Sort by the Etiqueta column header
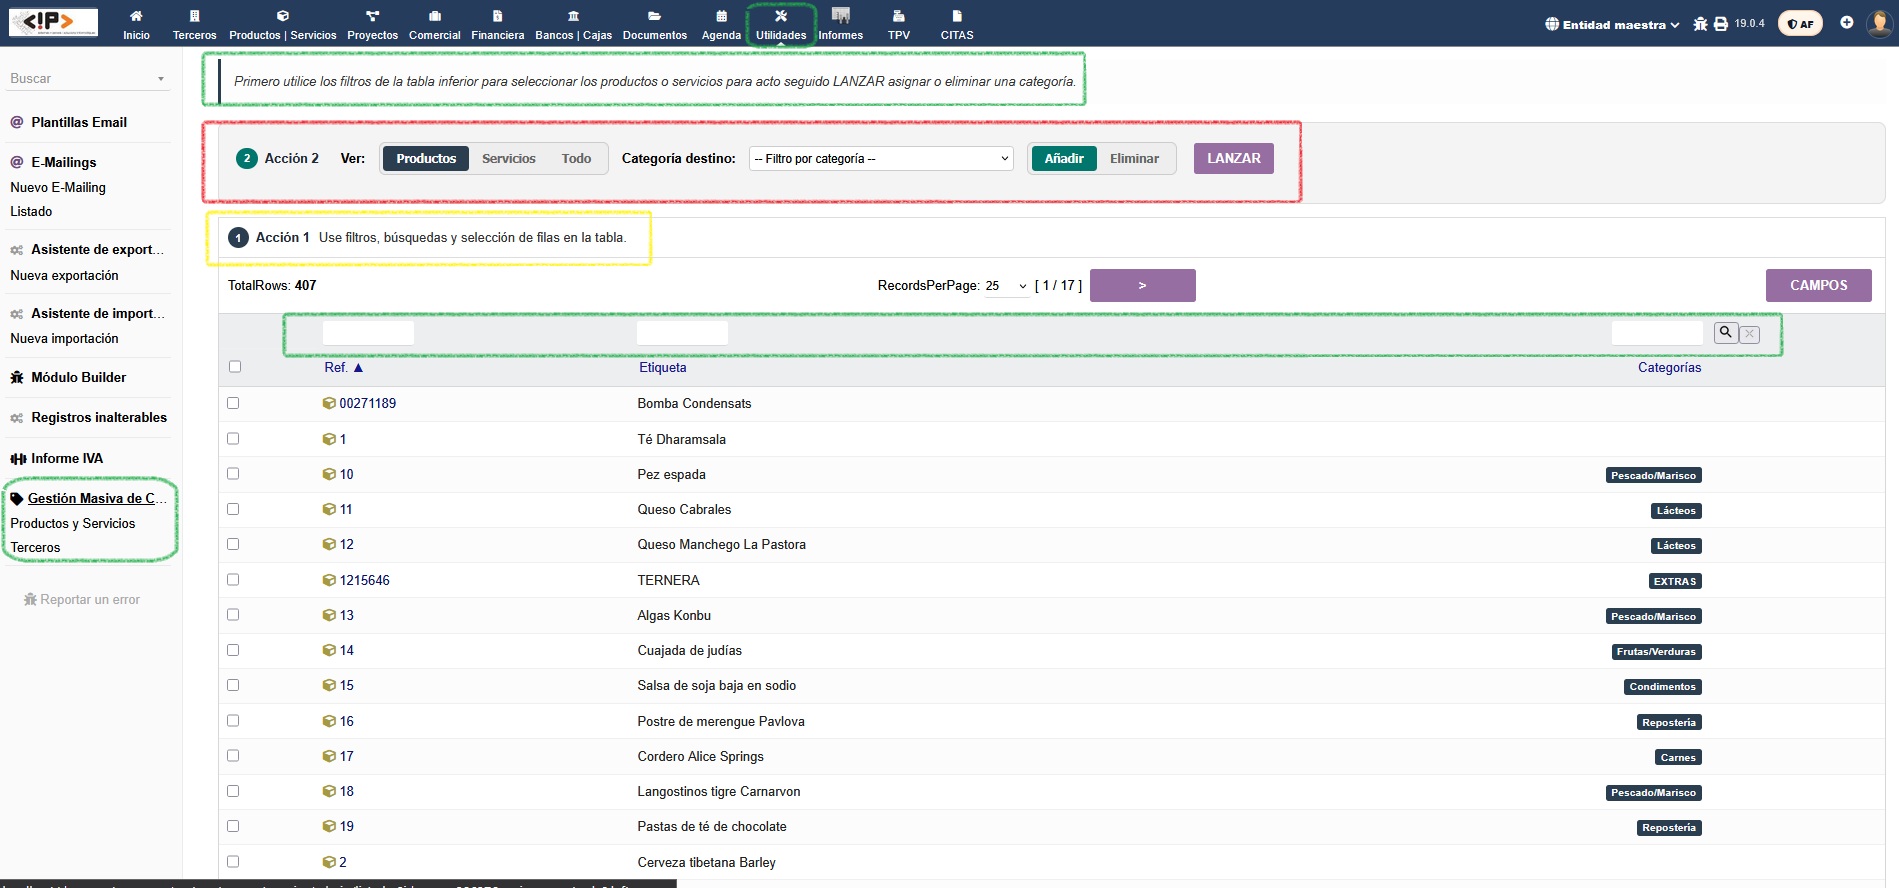The image size is (1899, 888). (x=663, y=368)
